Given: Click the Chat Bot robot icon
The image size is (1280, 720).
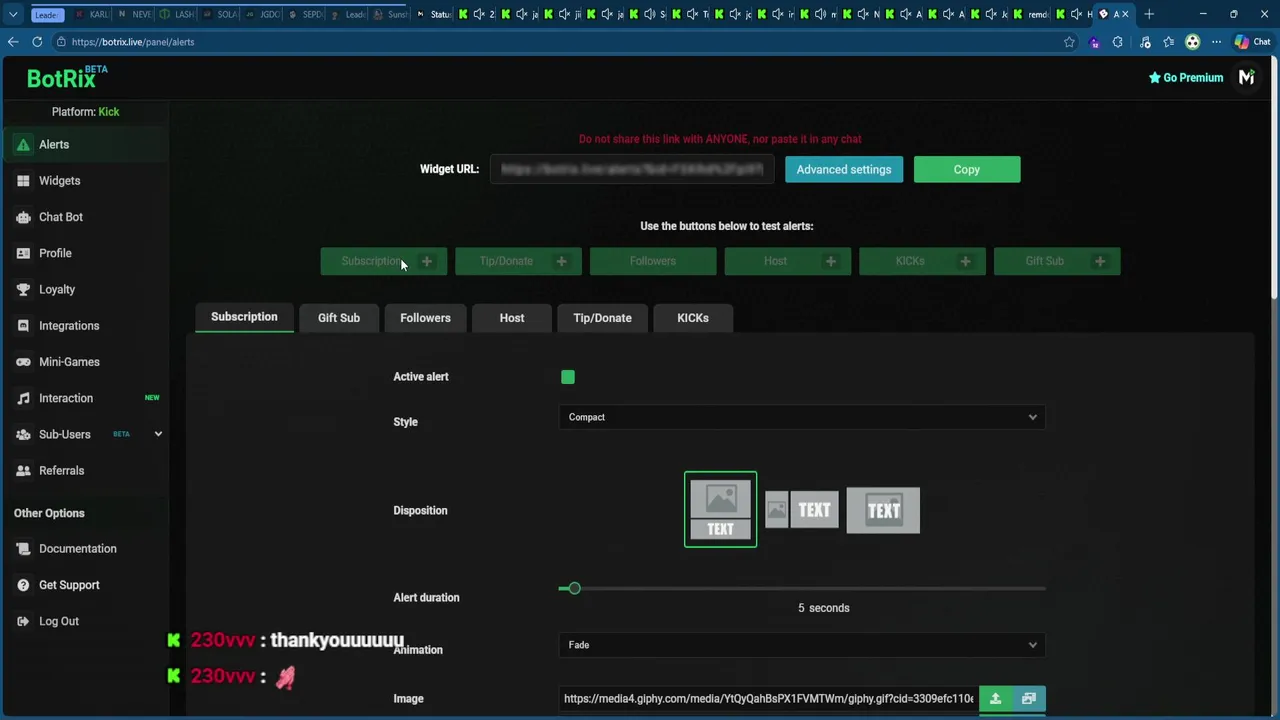Looking at the screenshot, I should point(23,217).
